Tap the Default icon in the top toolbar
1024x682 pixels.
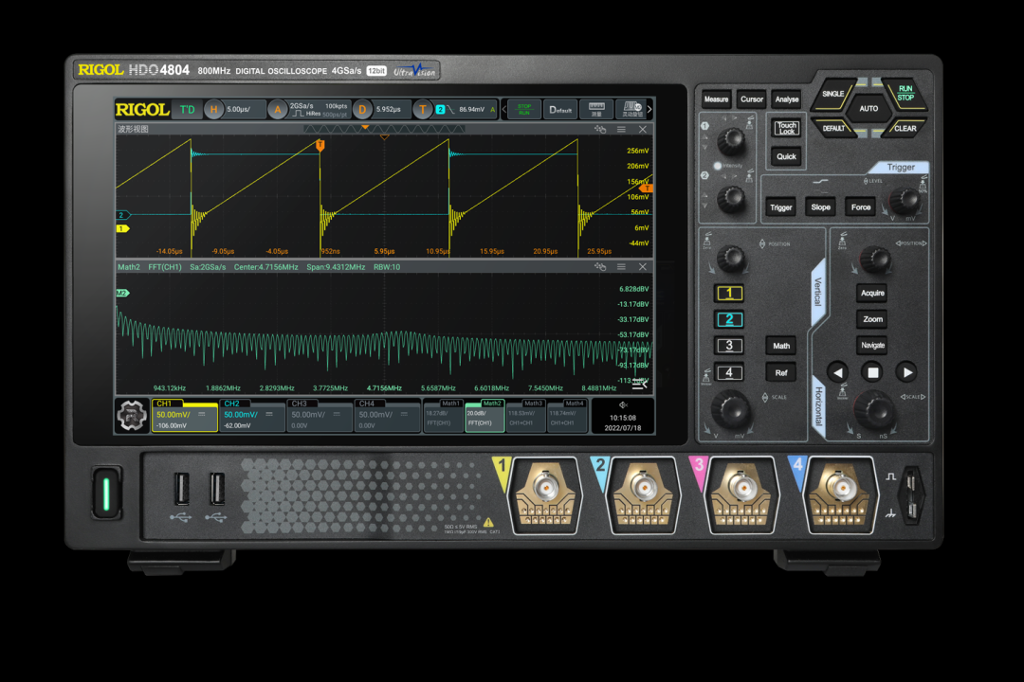pos(560,109)
